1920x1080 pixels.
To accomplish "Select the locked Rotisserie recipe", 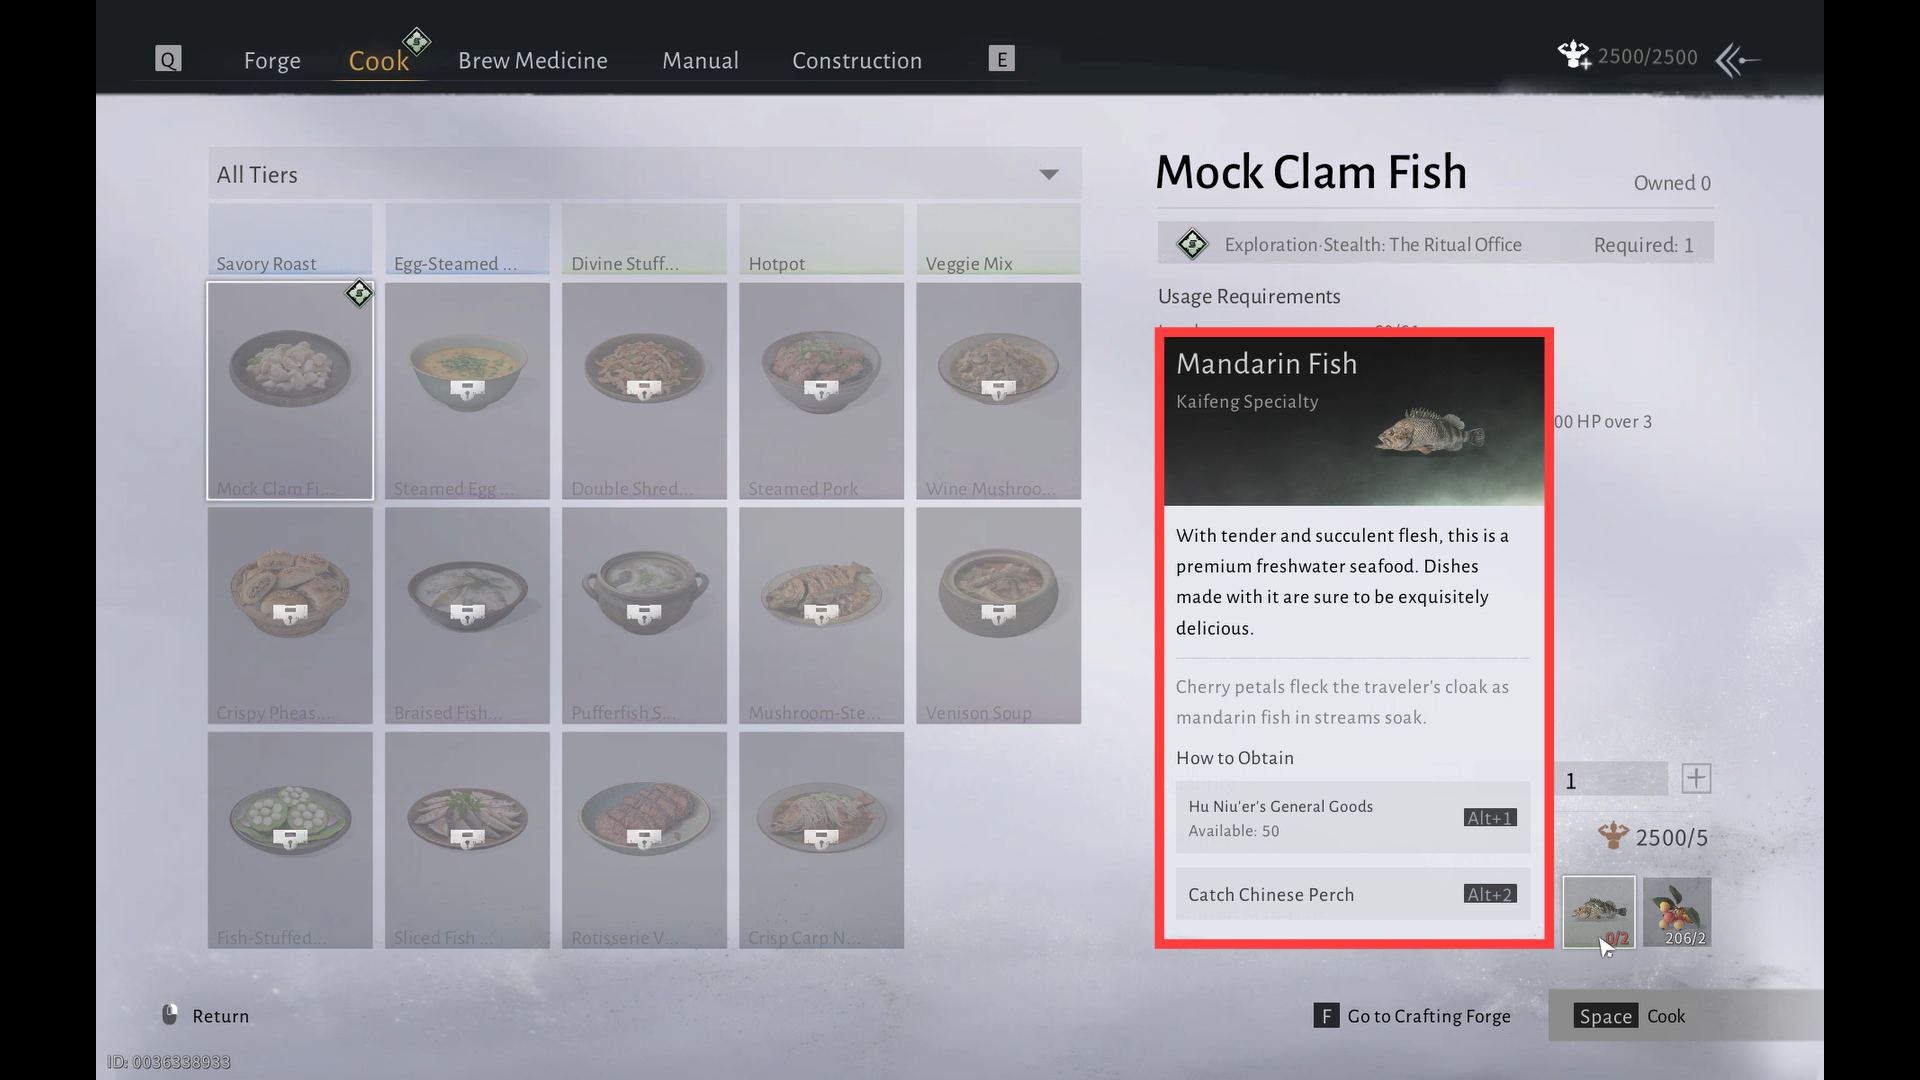I will 644,840.
